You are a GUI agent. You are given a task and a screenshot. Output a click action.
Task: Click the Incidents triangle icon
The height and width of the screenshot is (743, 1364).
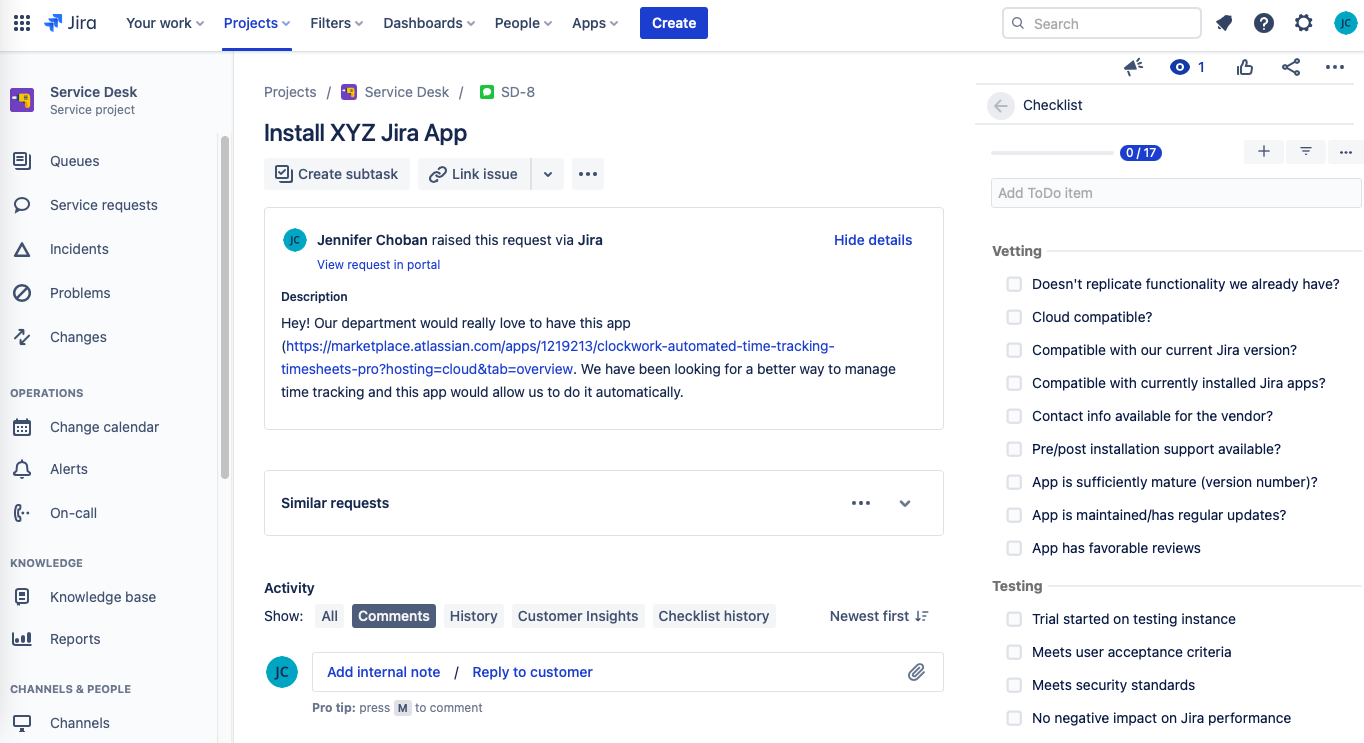click(x=22, y=249)
